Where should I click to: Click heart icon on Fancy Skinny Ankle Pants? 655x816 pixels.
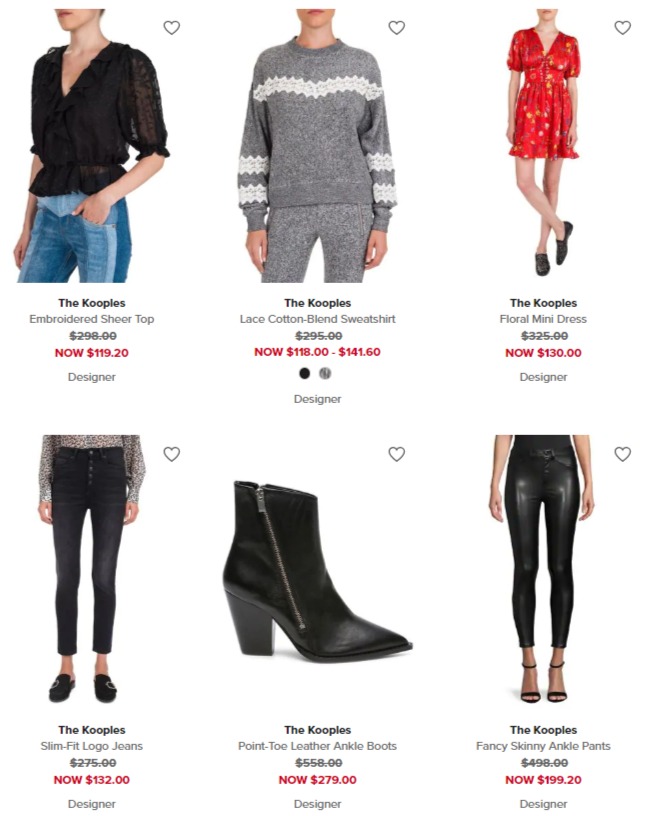622,454
